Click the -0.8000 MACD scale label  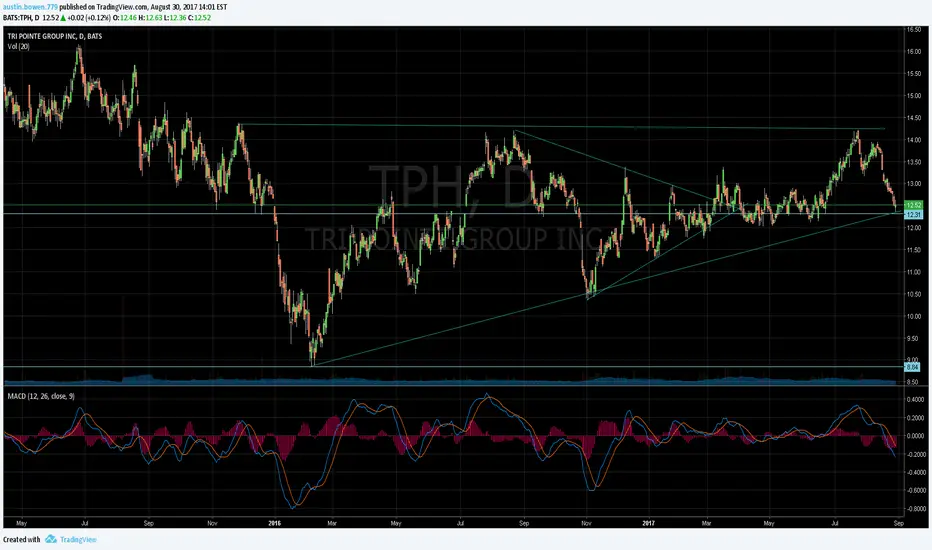pos(916,509)
